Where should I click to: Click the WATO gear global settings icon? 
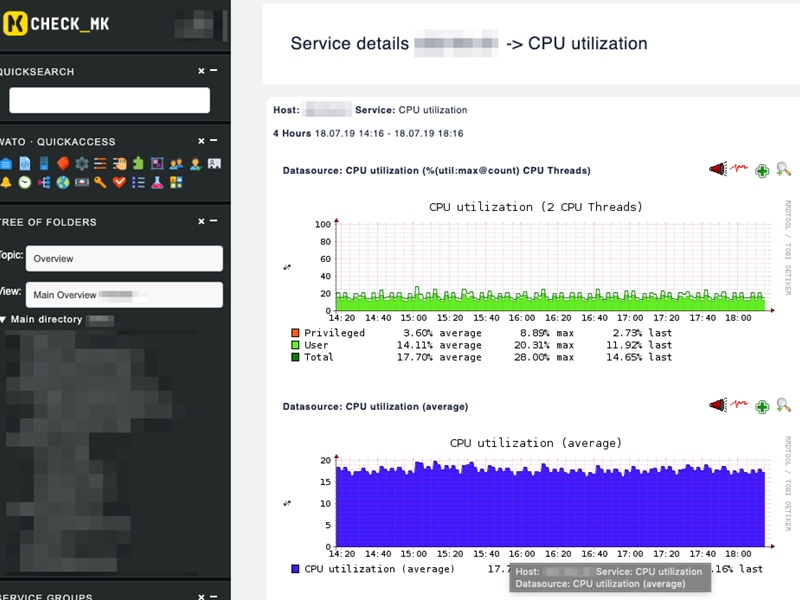click(82, 164)
